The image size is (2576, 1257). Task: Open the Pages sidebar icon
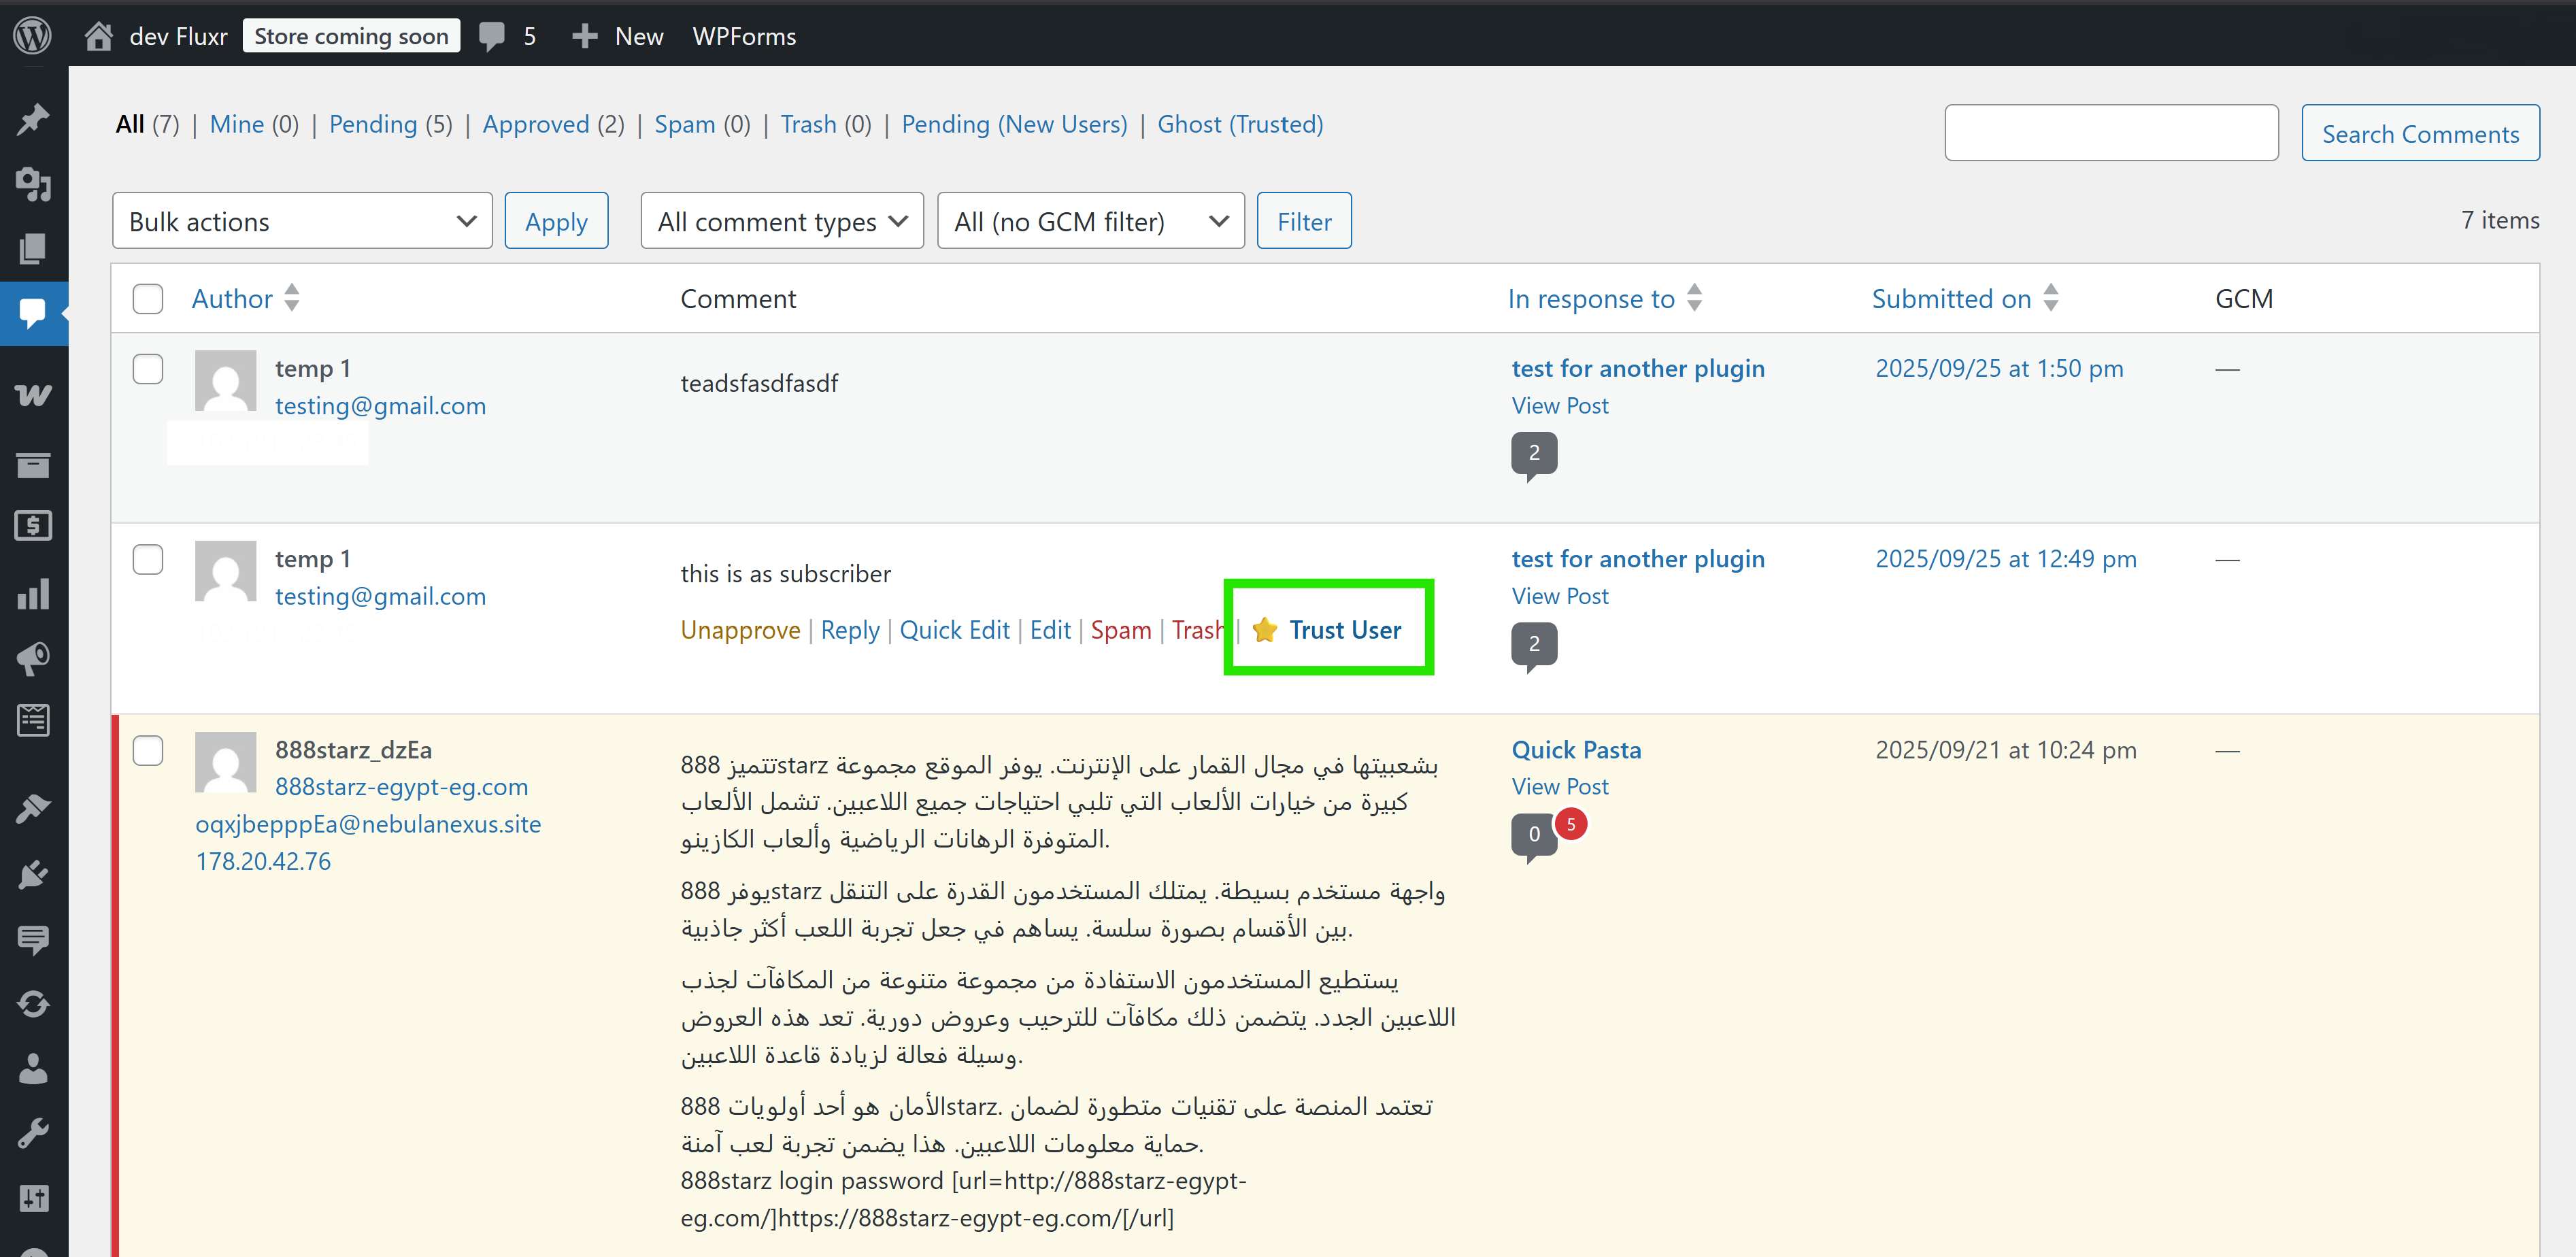(33, 249)
